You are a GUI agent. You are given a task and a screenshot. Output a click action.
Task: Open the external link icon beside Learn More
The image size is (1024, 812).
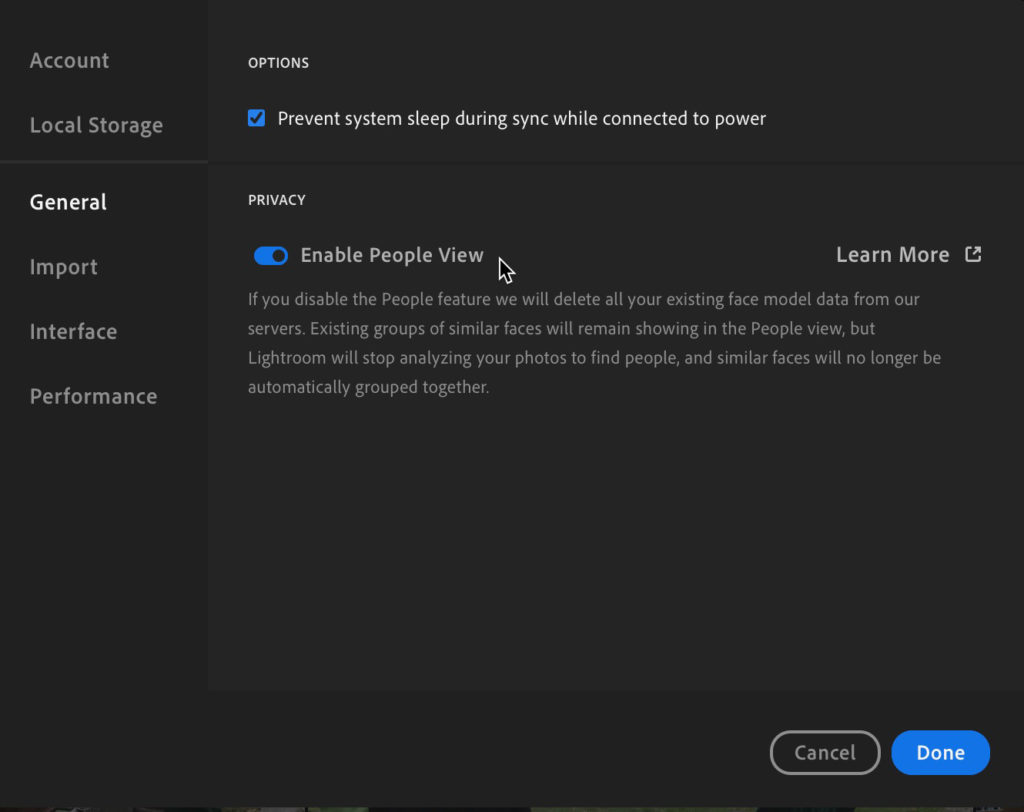[x=973, y=254]
